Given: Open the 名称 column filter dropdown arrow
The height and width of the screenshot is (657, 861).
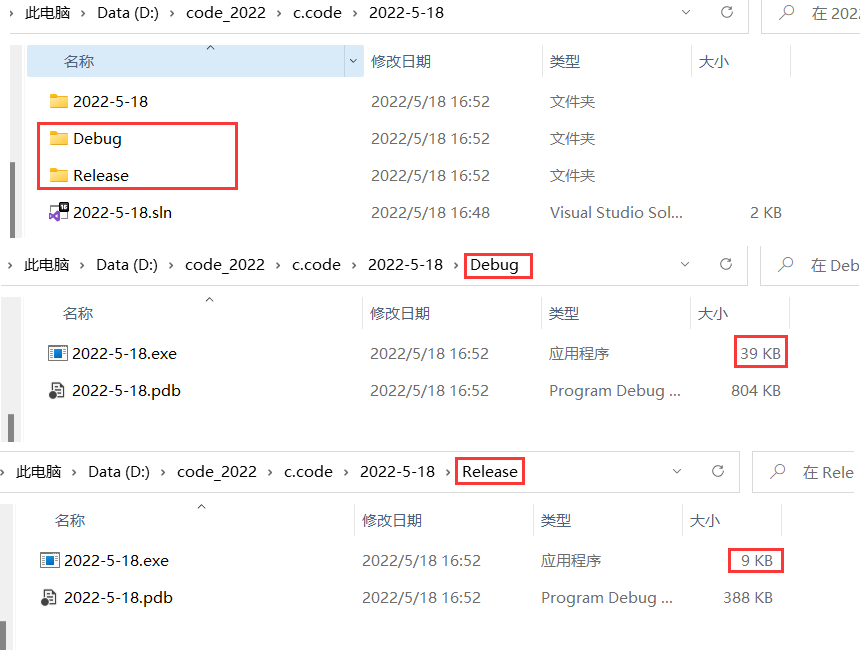Looking at the screenshot, I should point(353,61).
